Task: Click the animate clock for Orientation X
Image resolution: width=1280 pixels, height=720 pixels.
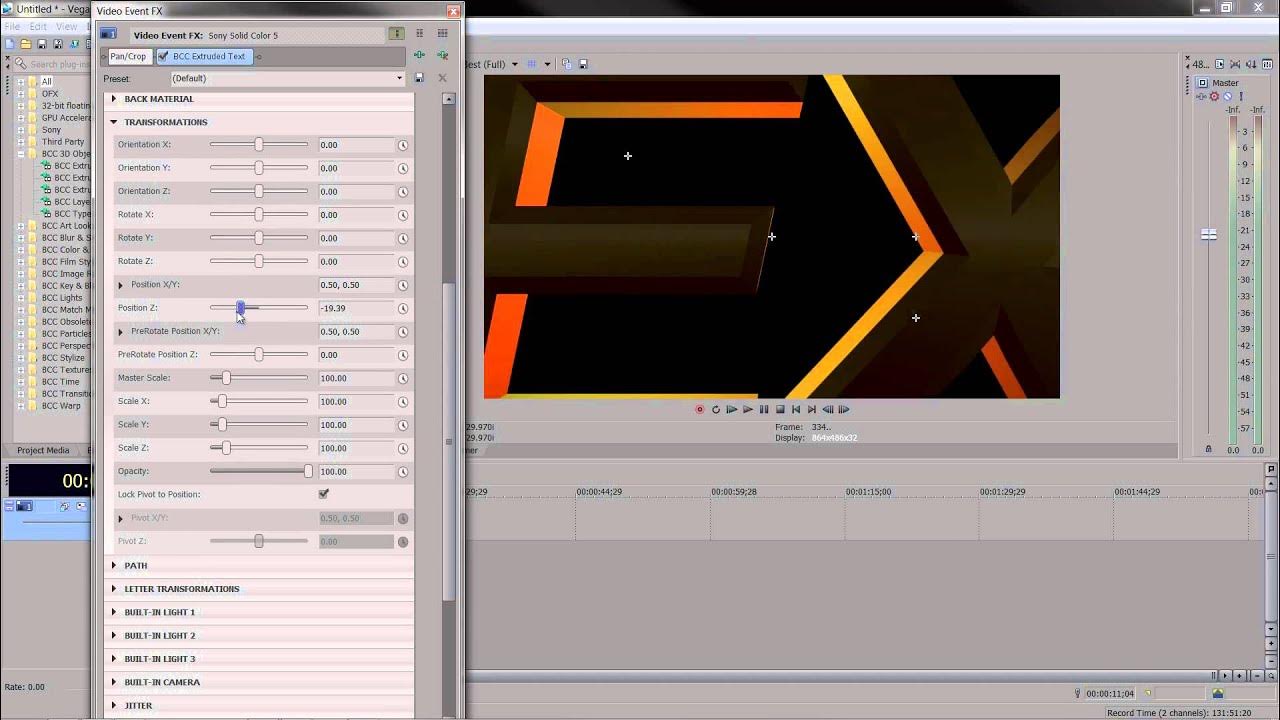Action: click(x=403, y=145)
